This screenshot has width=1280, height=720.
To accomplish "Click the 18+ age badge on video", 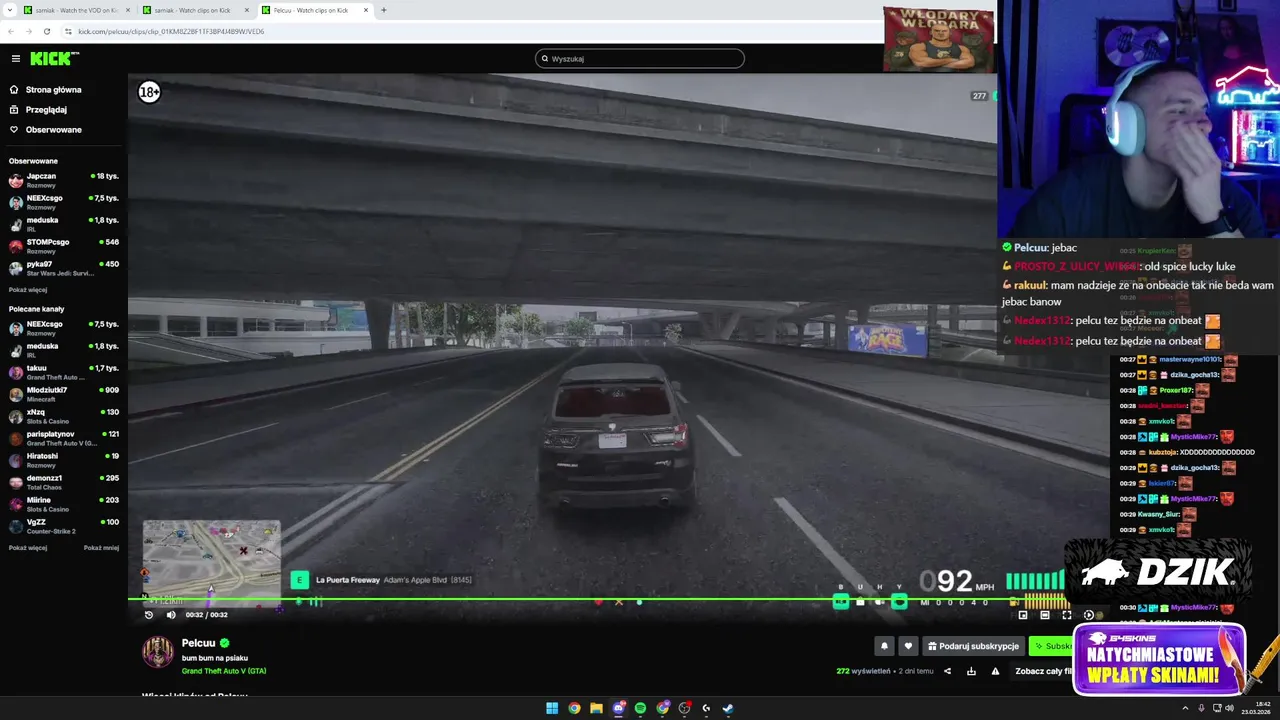I will (x=149, y=92).
